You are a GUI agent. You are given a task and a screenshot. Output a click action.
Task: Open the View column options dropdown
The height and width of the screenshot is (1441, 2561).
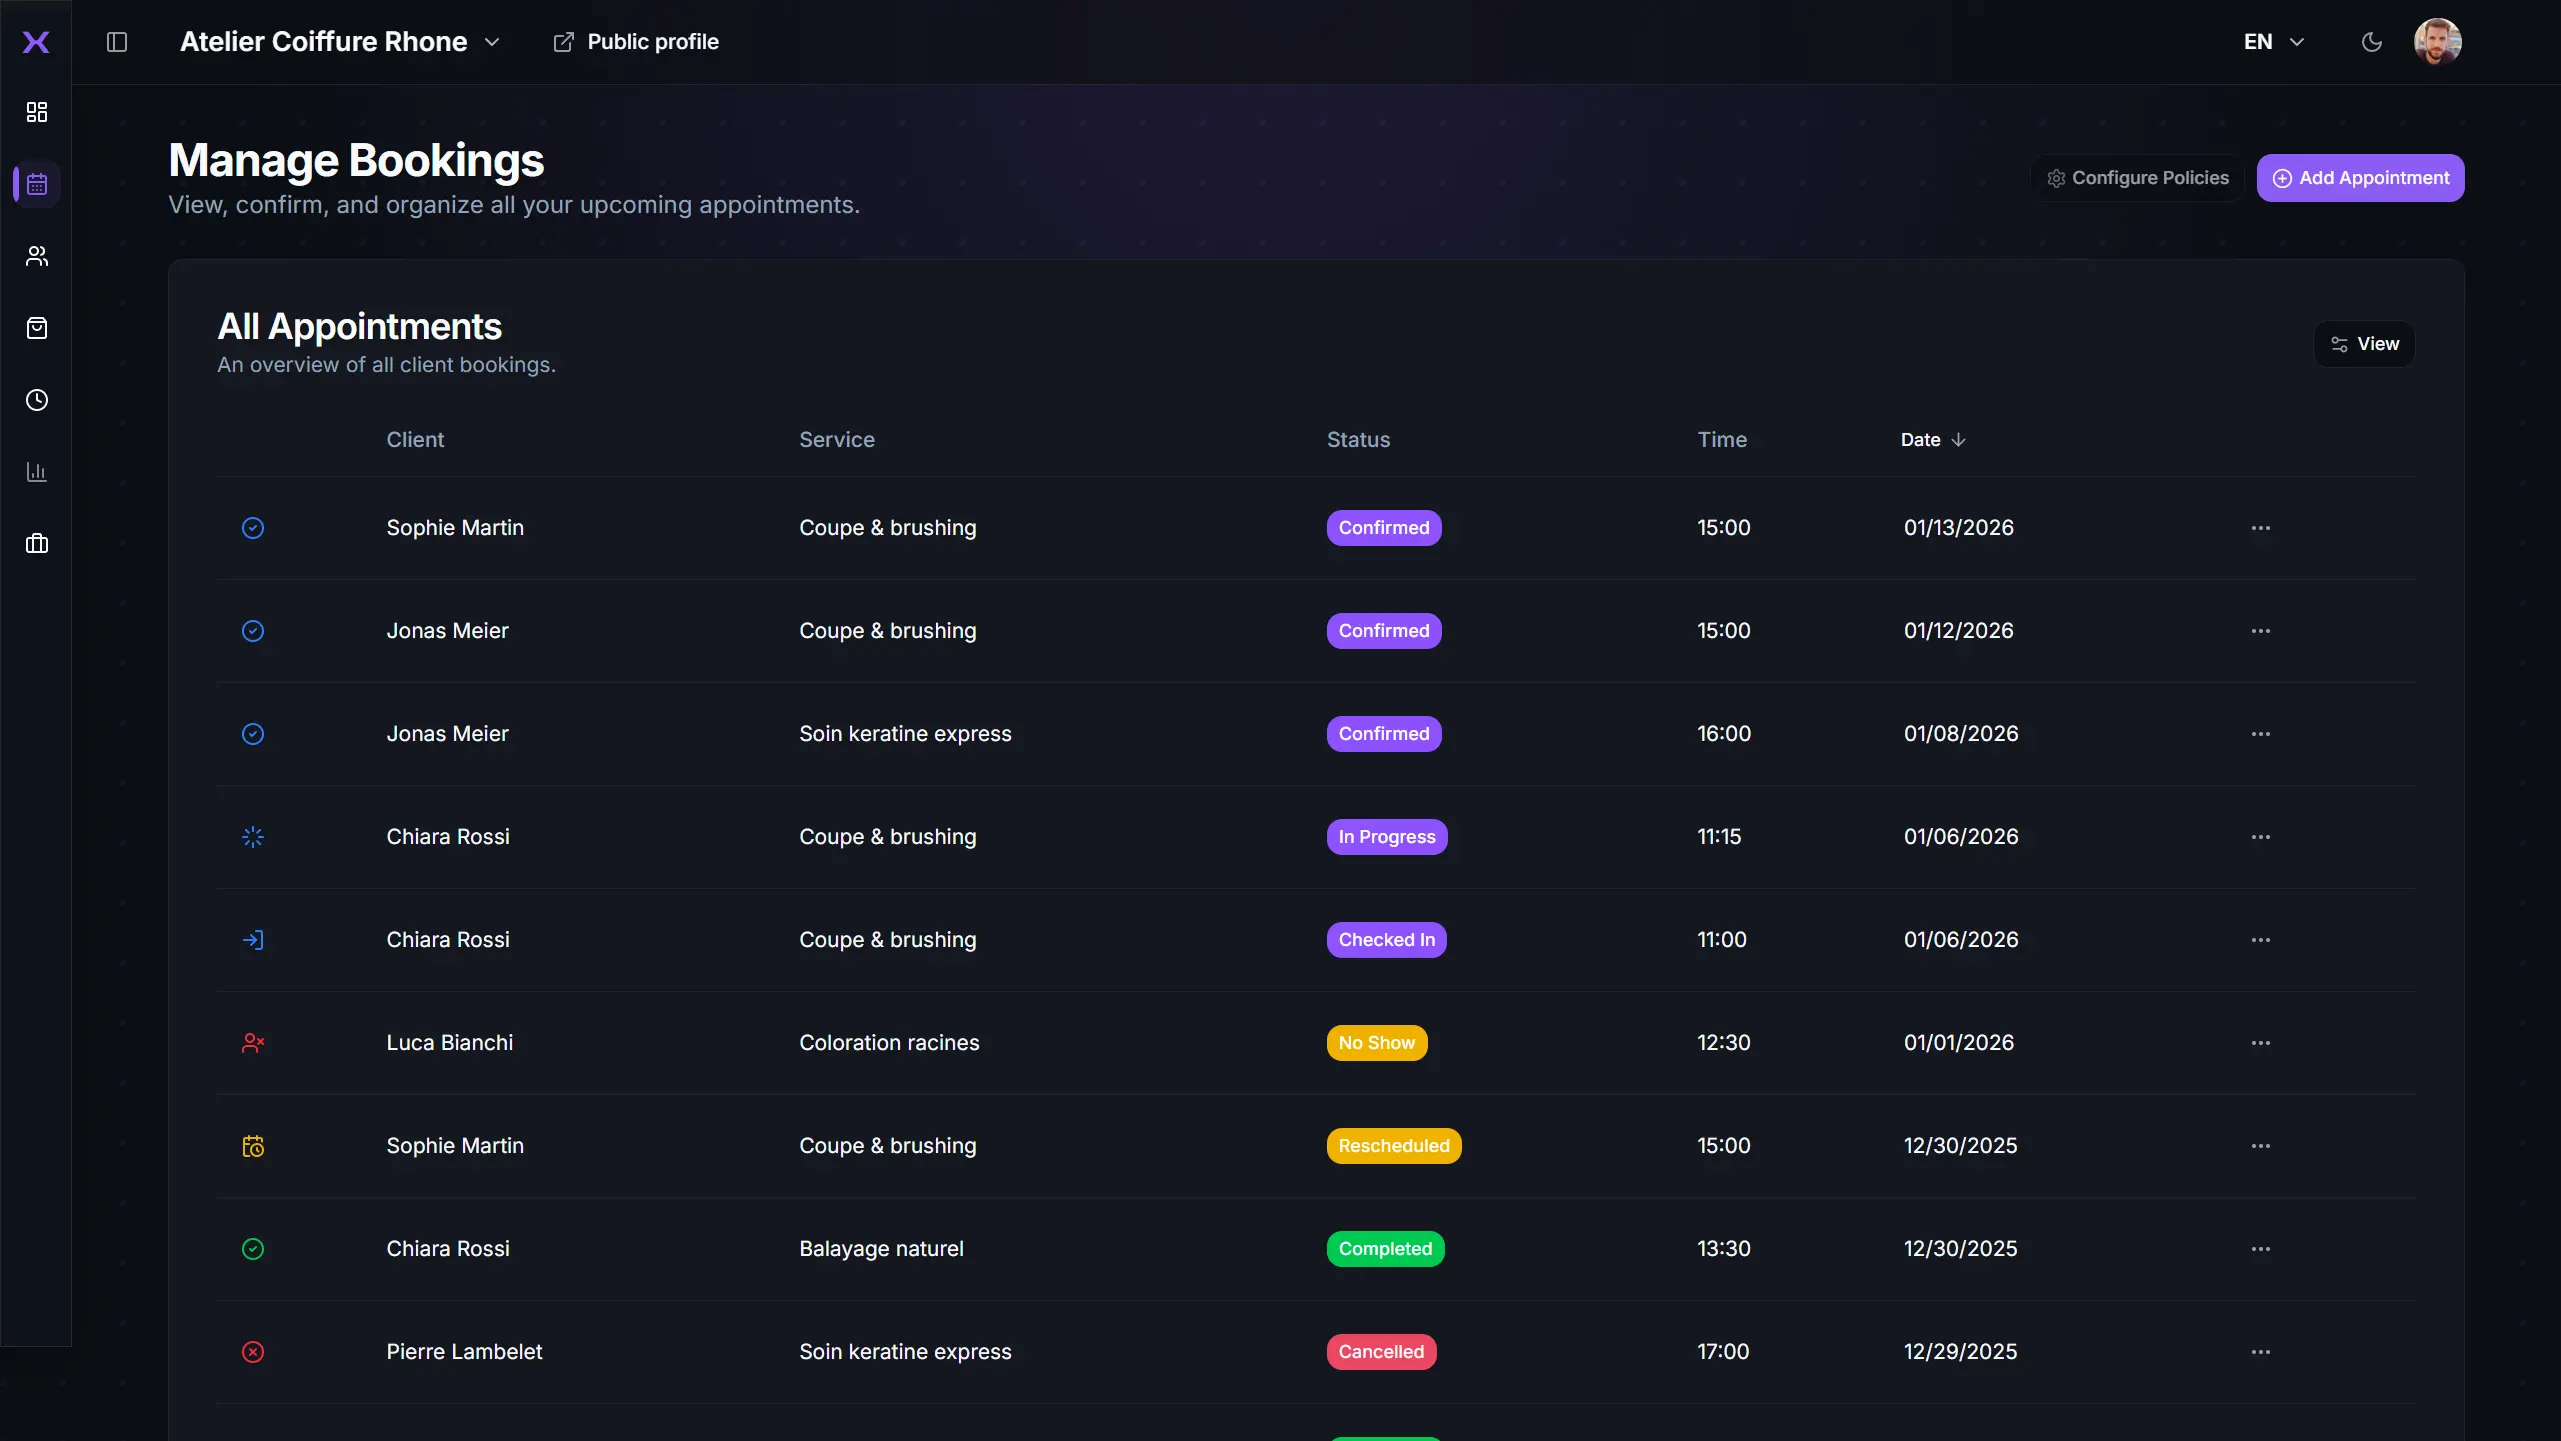click(2364, 344)
